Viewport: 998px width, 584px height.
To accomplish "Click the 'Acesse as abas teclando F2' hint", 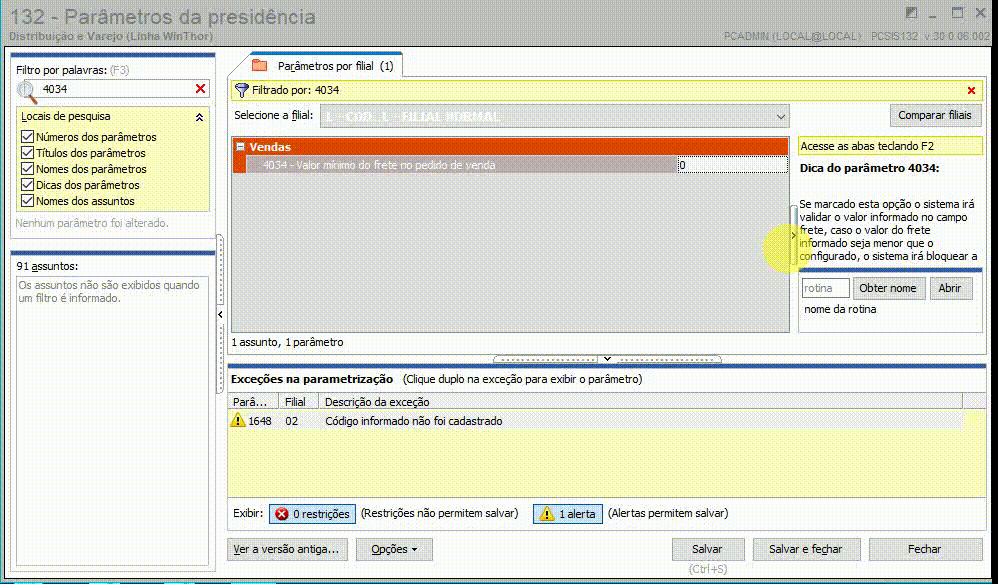I will (890, 146).
